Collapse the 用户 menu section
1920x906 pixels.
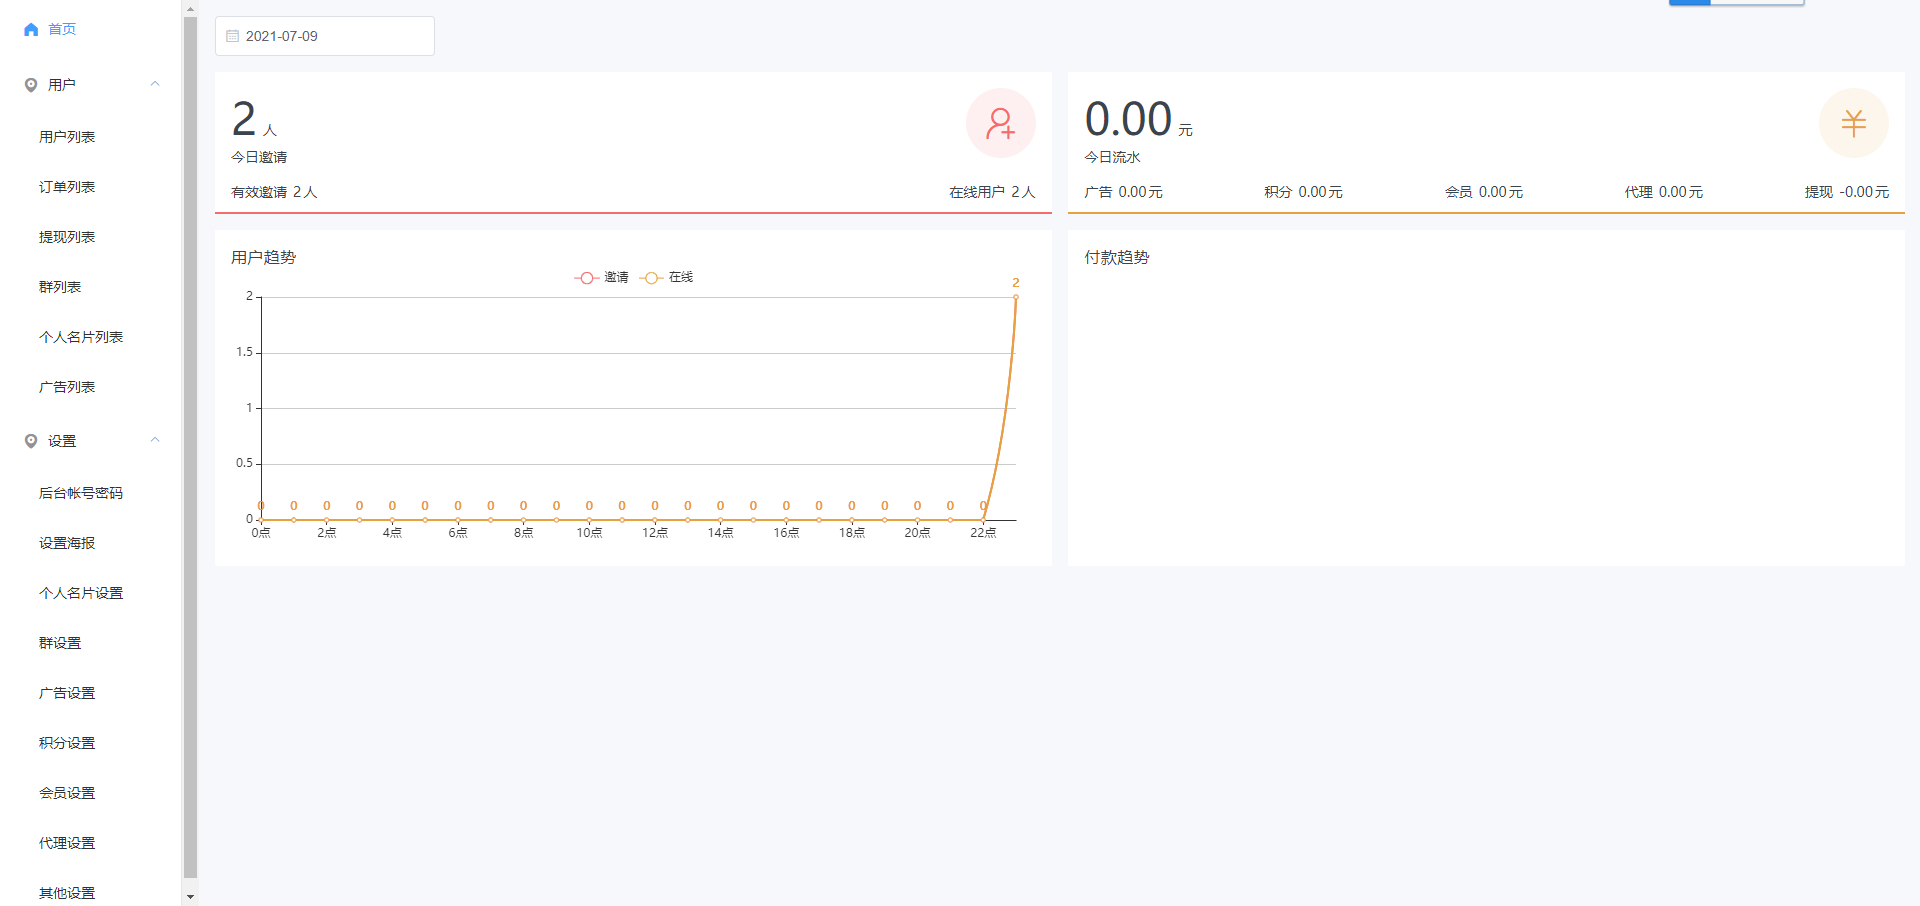(155, 84)
